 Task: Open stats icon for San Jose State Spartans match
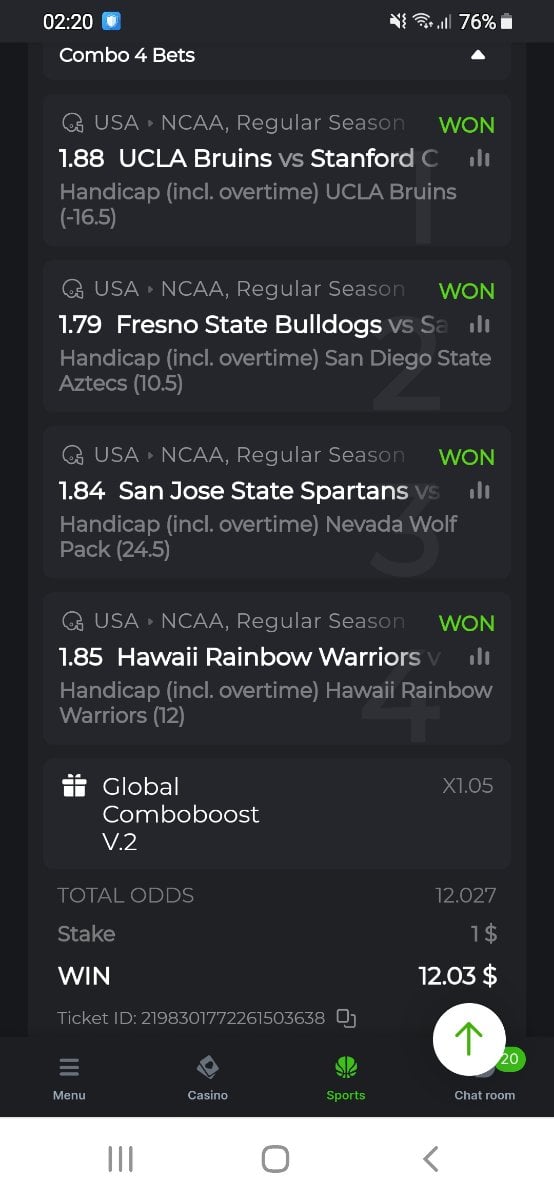[480, 490]
